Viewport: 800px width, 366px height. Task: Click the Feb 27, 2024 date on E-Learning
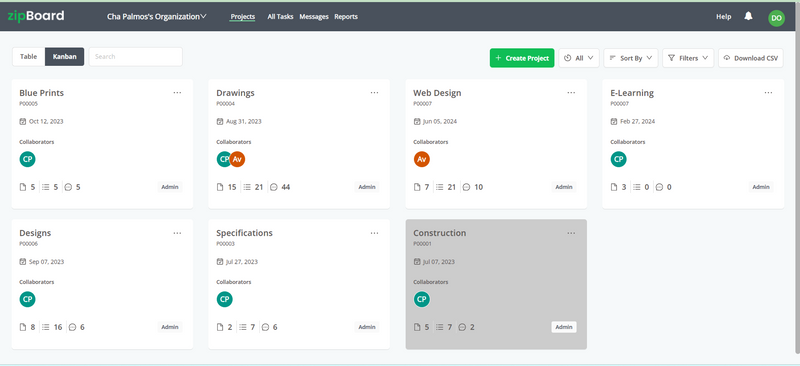[638, 121]
